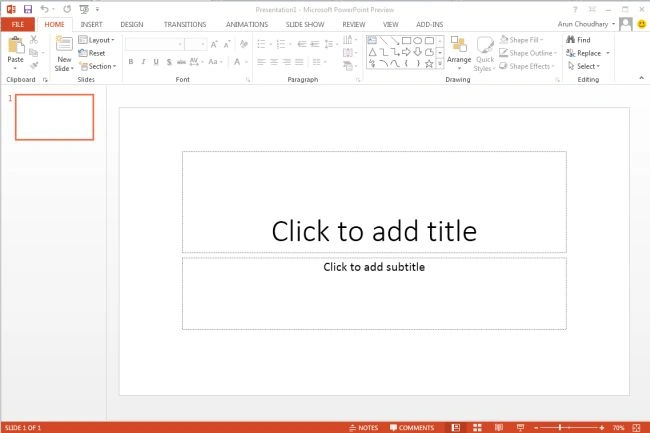The width and height of the screenshot is (650, 433).
Task: Click the Cut scissors icon
Action: click(x=34, y=40)
